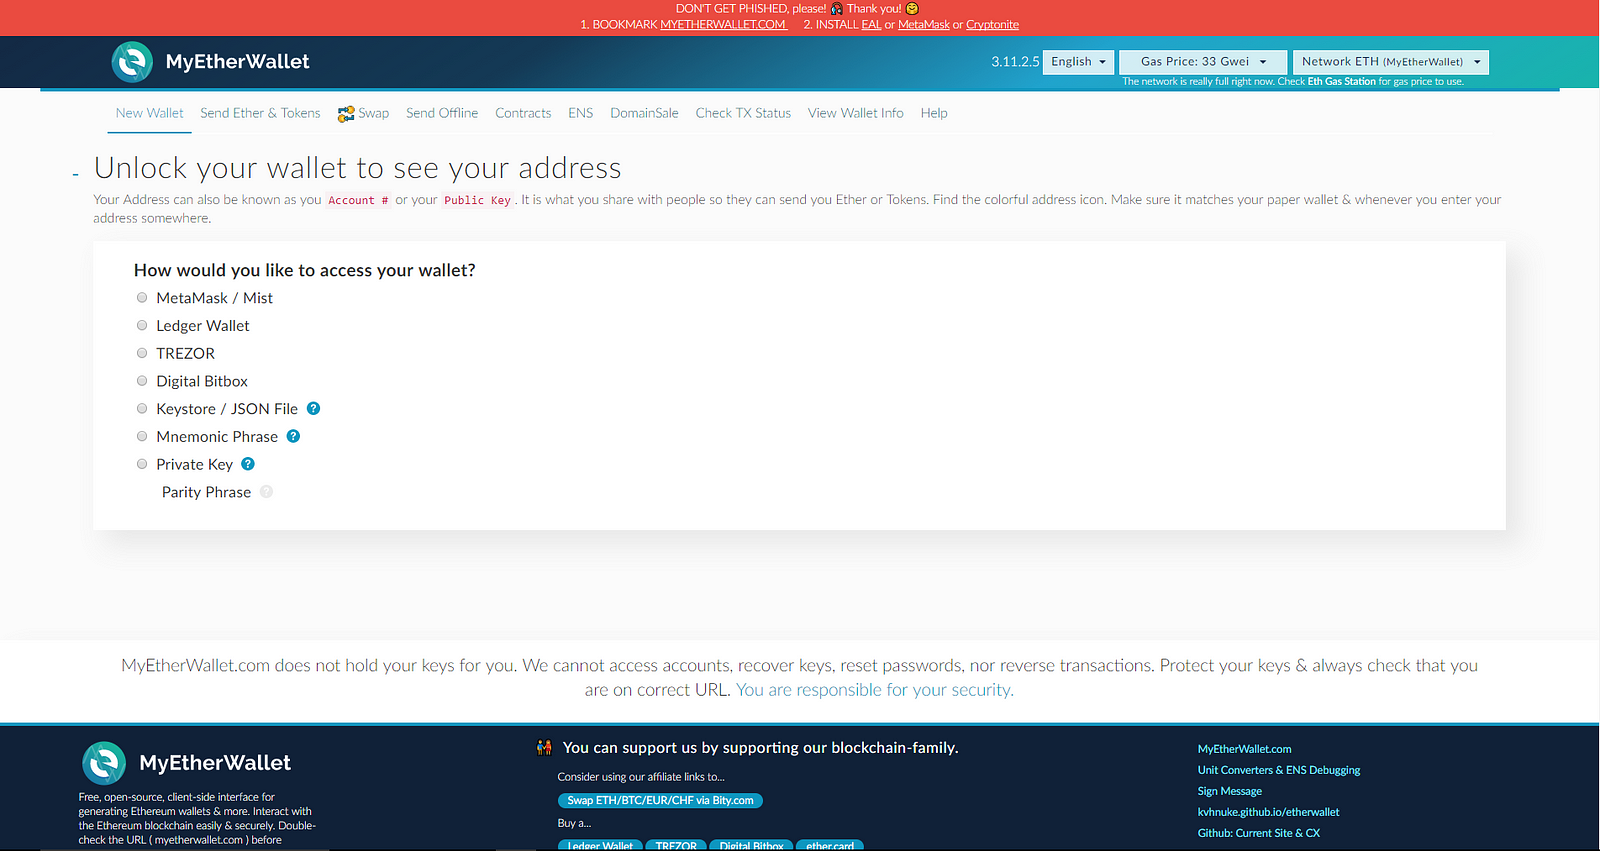Select the MetaMask / Mist radio option
This screenshot has width=1600, height=851.
(142, 298)
